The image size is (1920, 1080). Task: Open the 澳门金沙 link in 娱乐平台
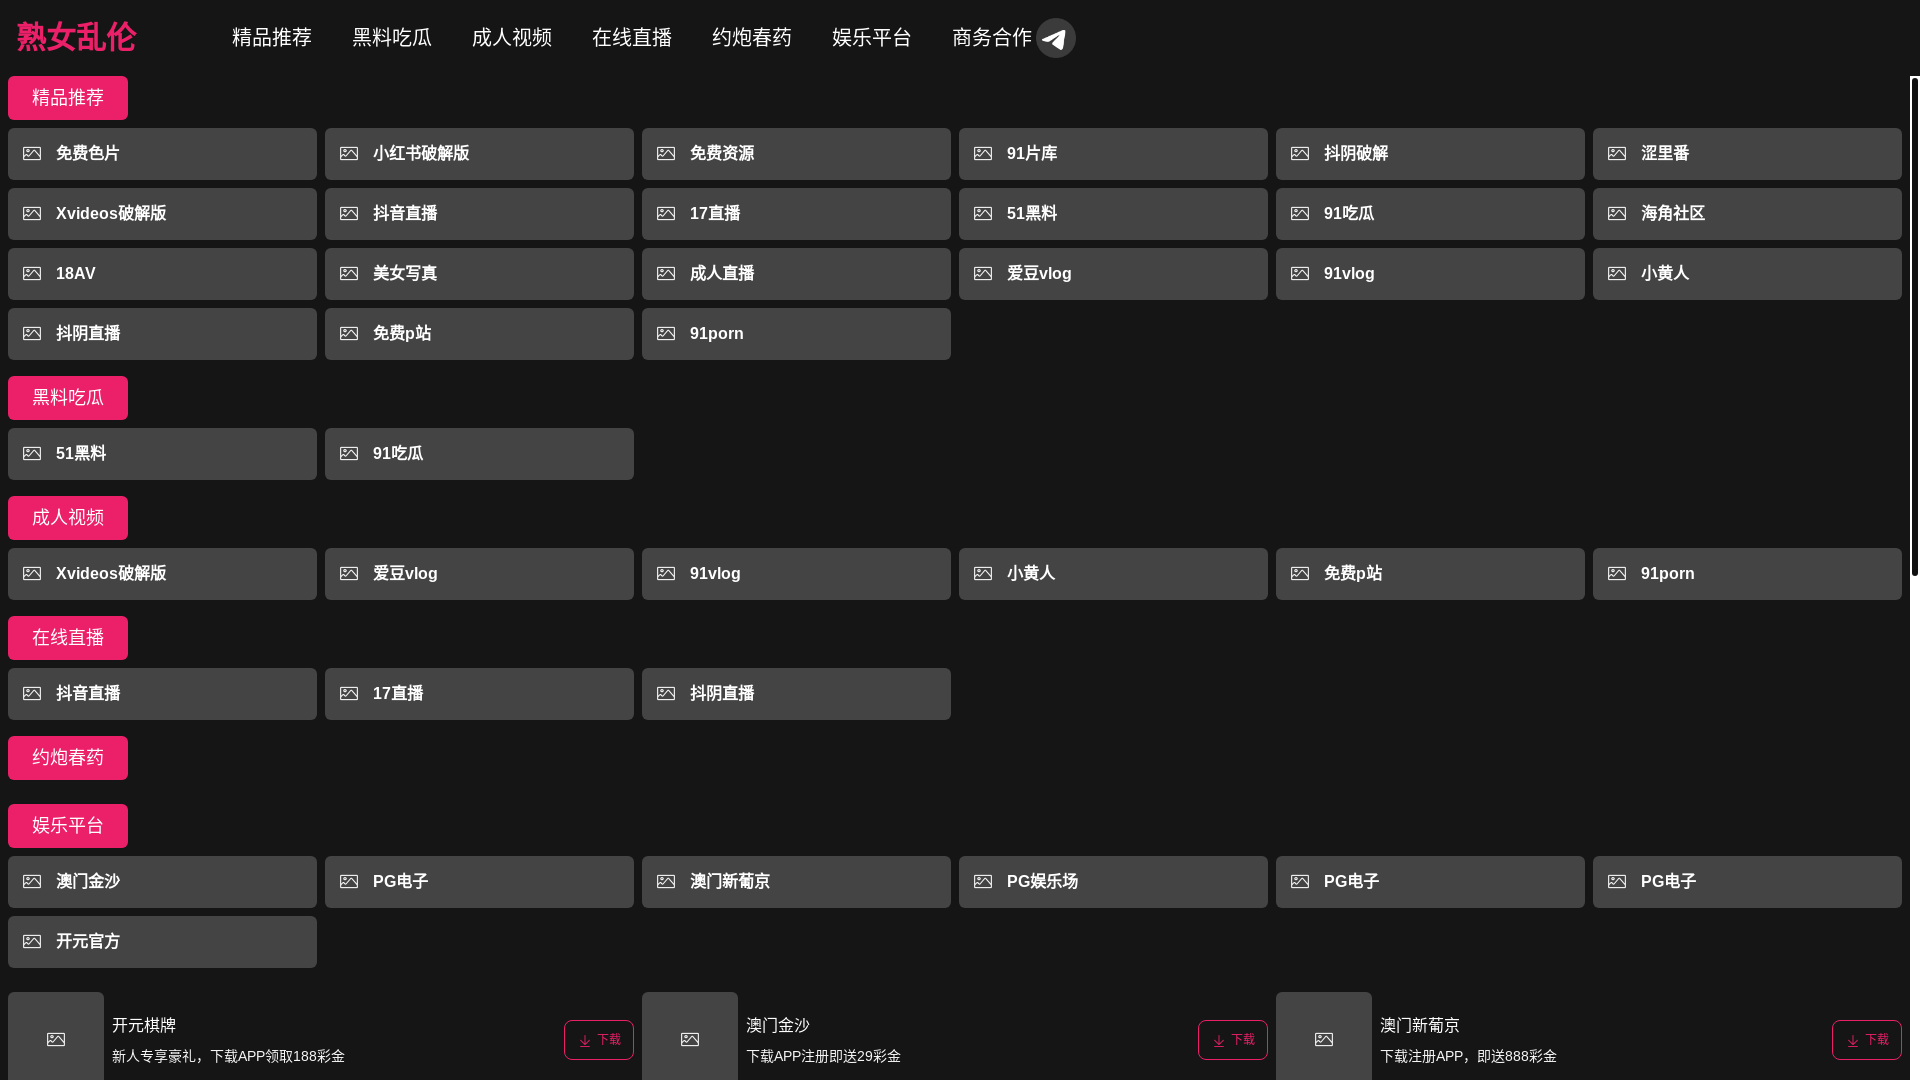tap(162, 882)
